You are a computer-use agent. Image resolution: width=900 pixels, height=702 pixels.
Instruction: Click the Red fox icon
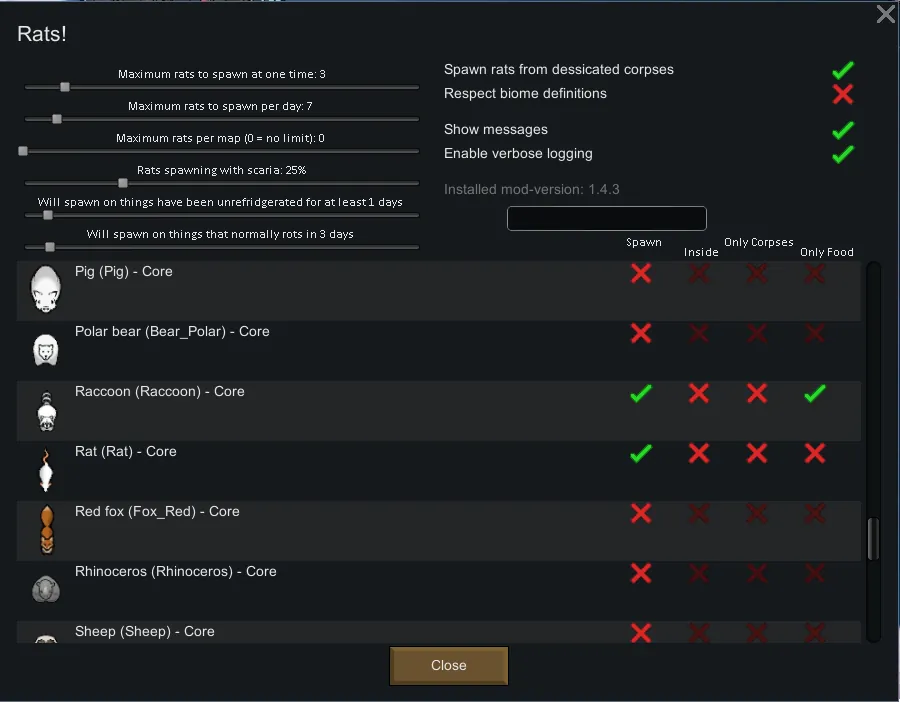[x=45, y=530]
